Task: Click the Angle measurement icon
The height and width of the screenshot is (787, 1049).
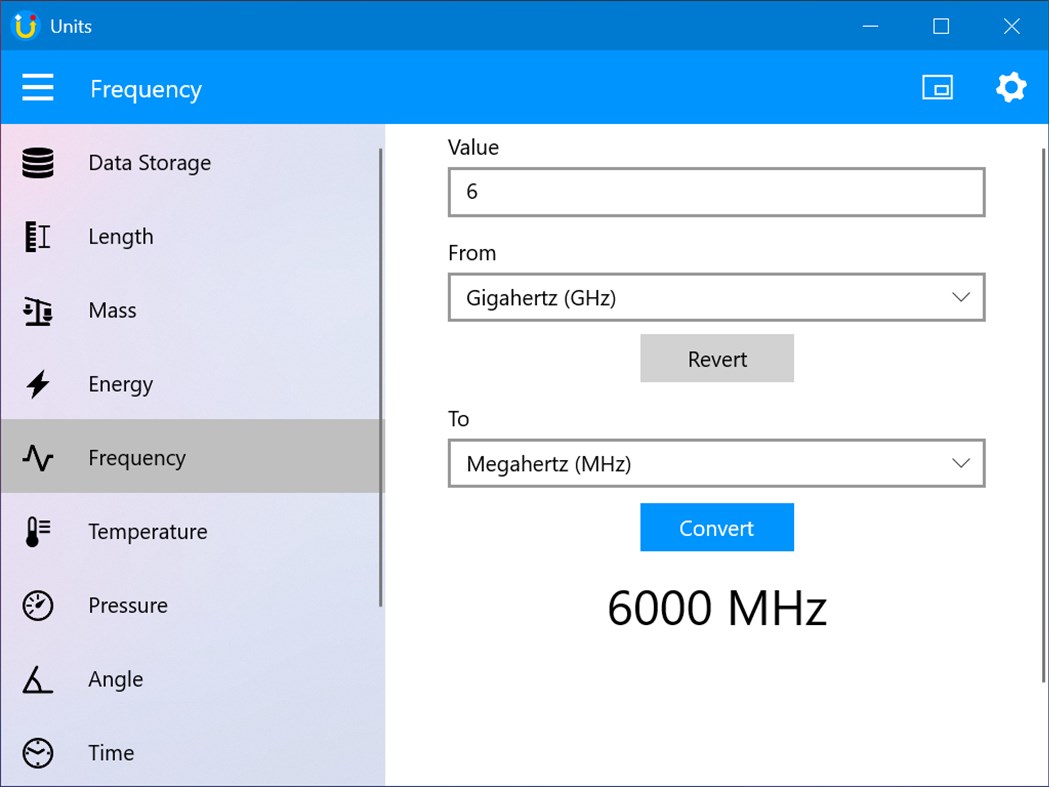Action: 37,679
